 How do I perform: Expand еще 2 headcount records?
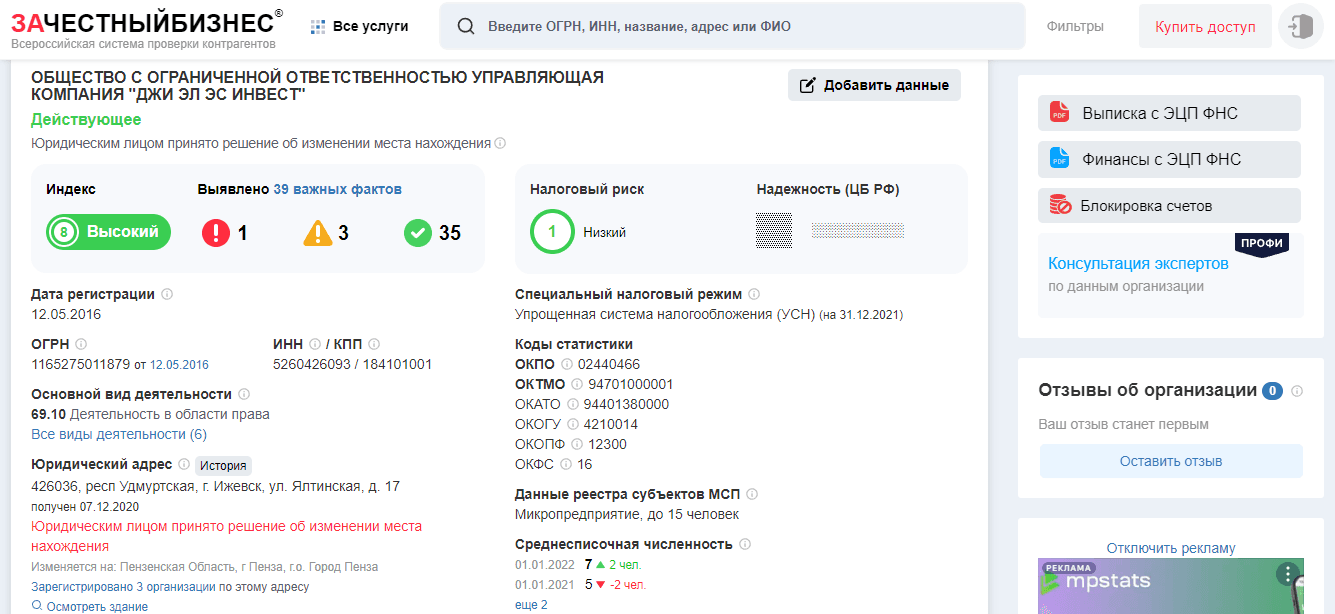(x=531, y=605)
